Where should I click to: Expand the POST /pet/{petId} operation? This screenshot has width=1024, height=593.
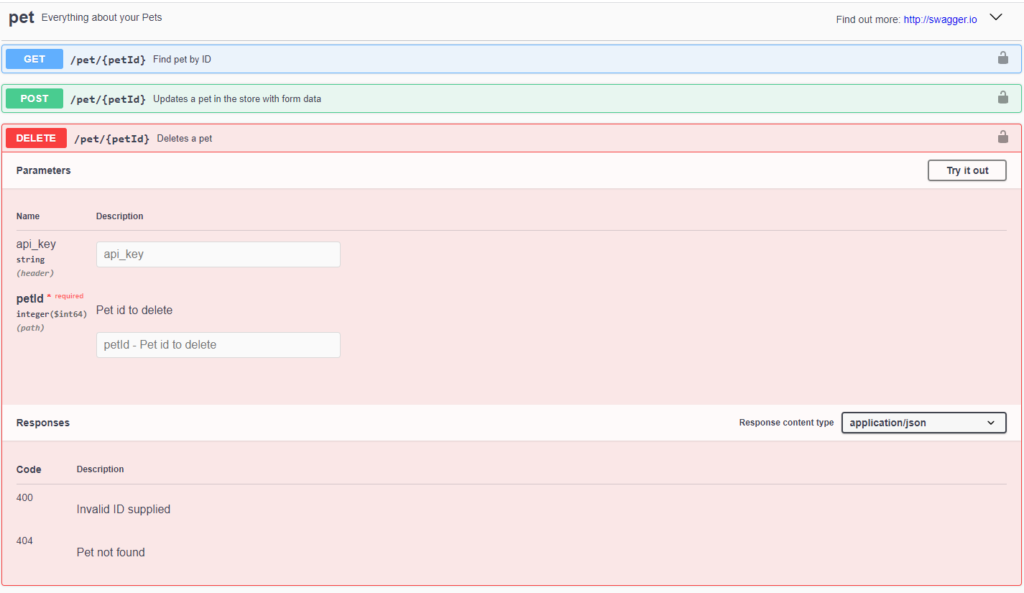click(x=109, y=99)
